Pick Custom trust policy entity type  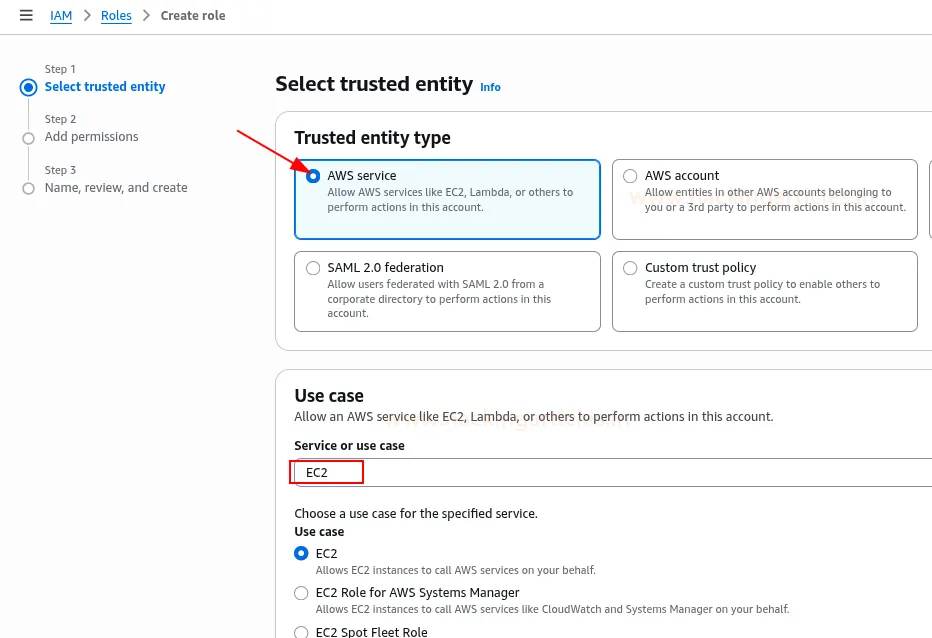pyautogui.click(x=630, y=268)
